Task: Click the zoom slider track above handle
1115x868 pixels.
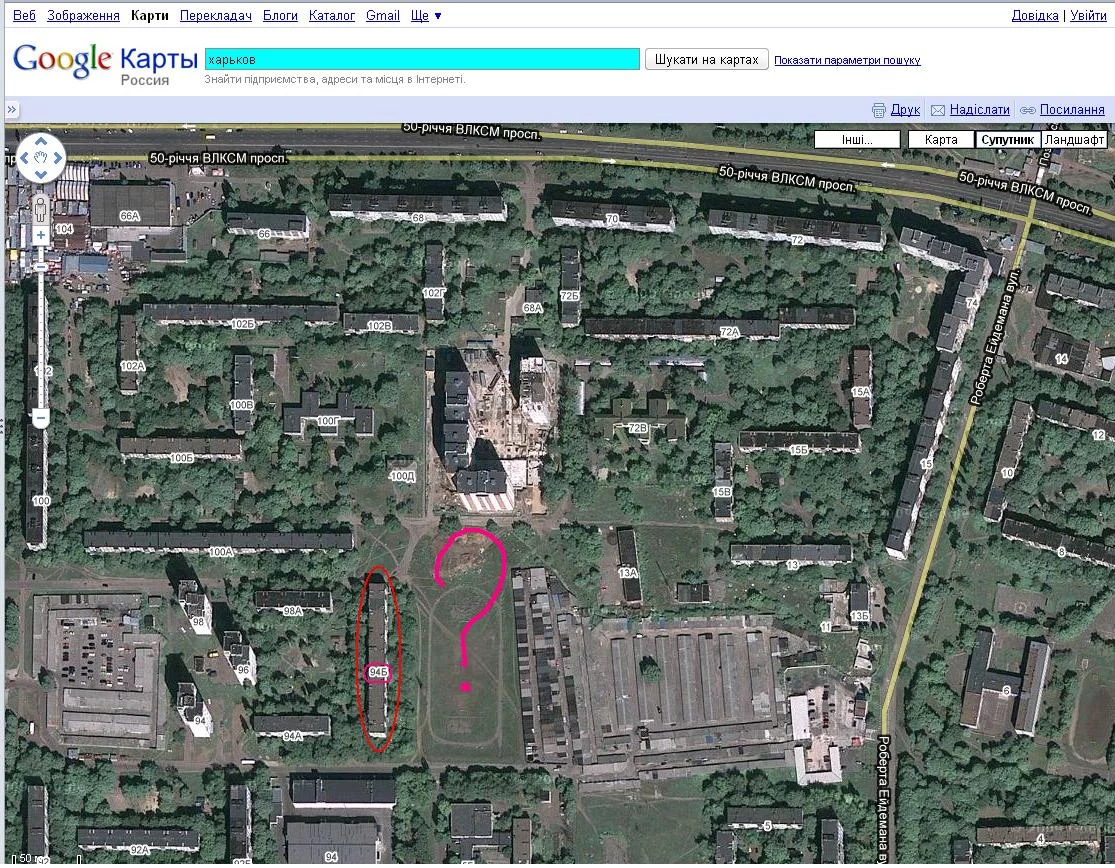Action: click(x=41, y=252)
